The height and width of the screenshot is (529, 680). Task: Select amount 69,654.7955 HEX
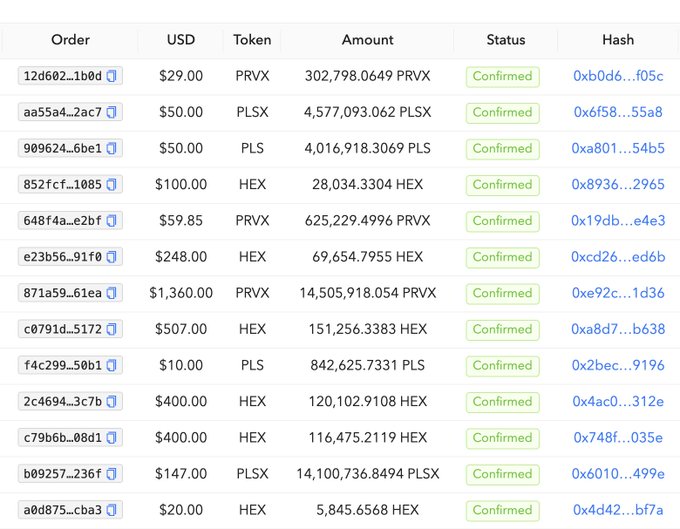367,257
